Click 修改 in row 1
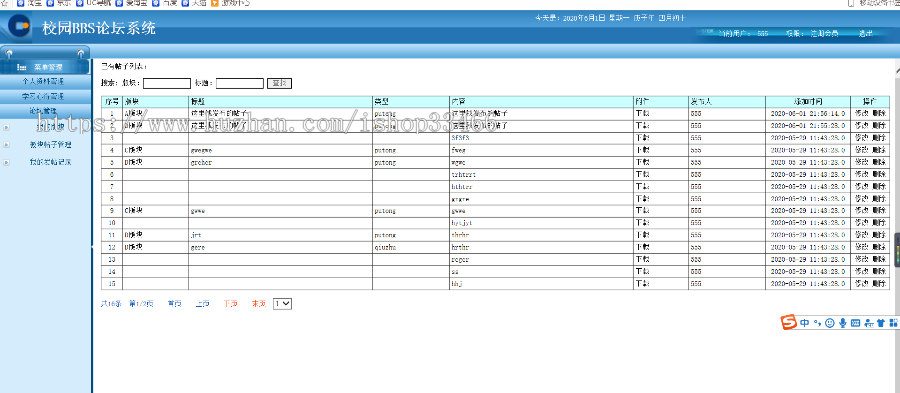The image size is (900, 393). [x=861, y=114]
